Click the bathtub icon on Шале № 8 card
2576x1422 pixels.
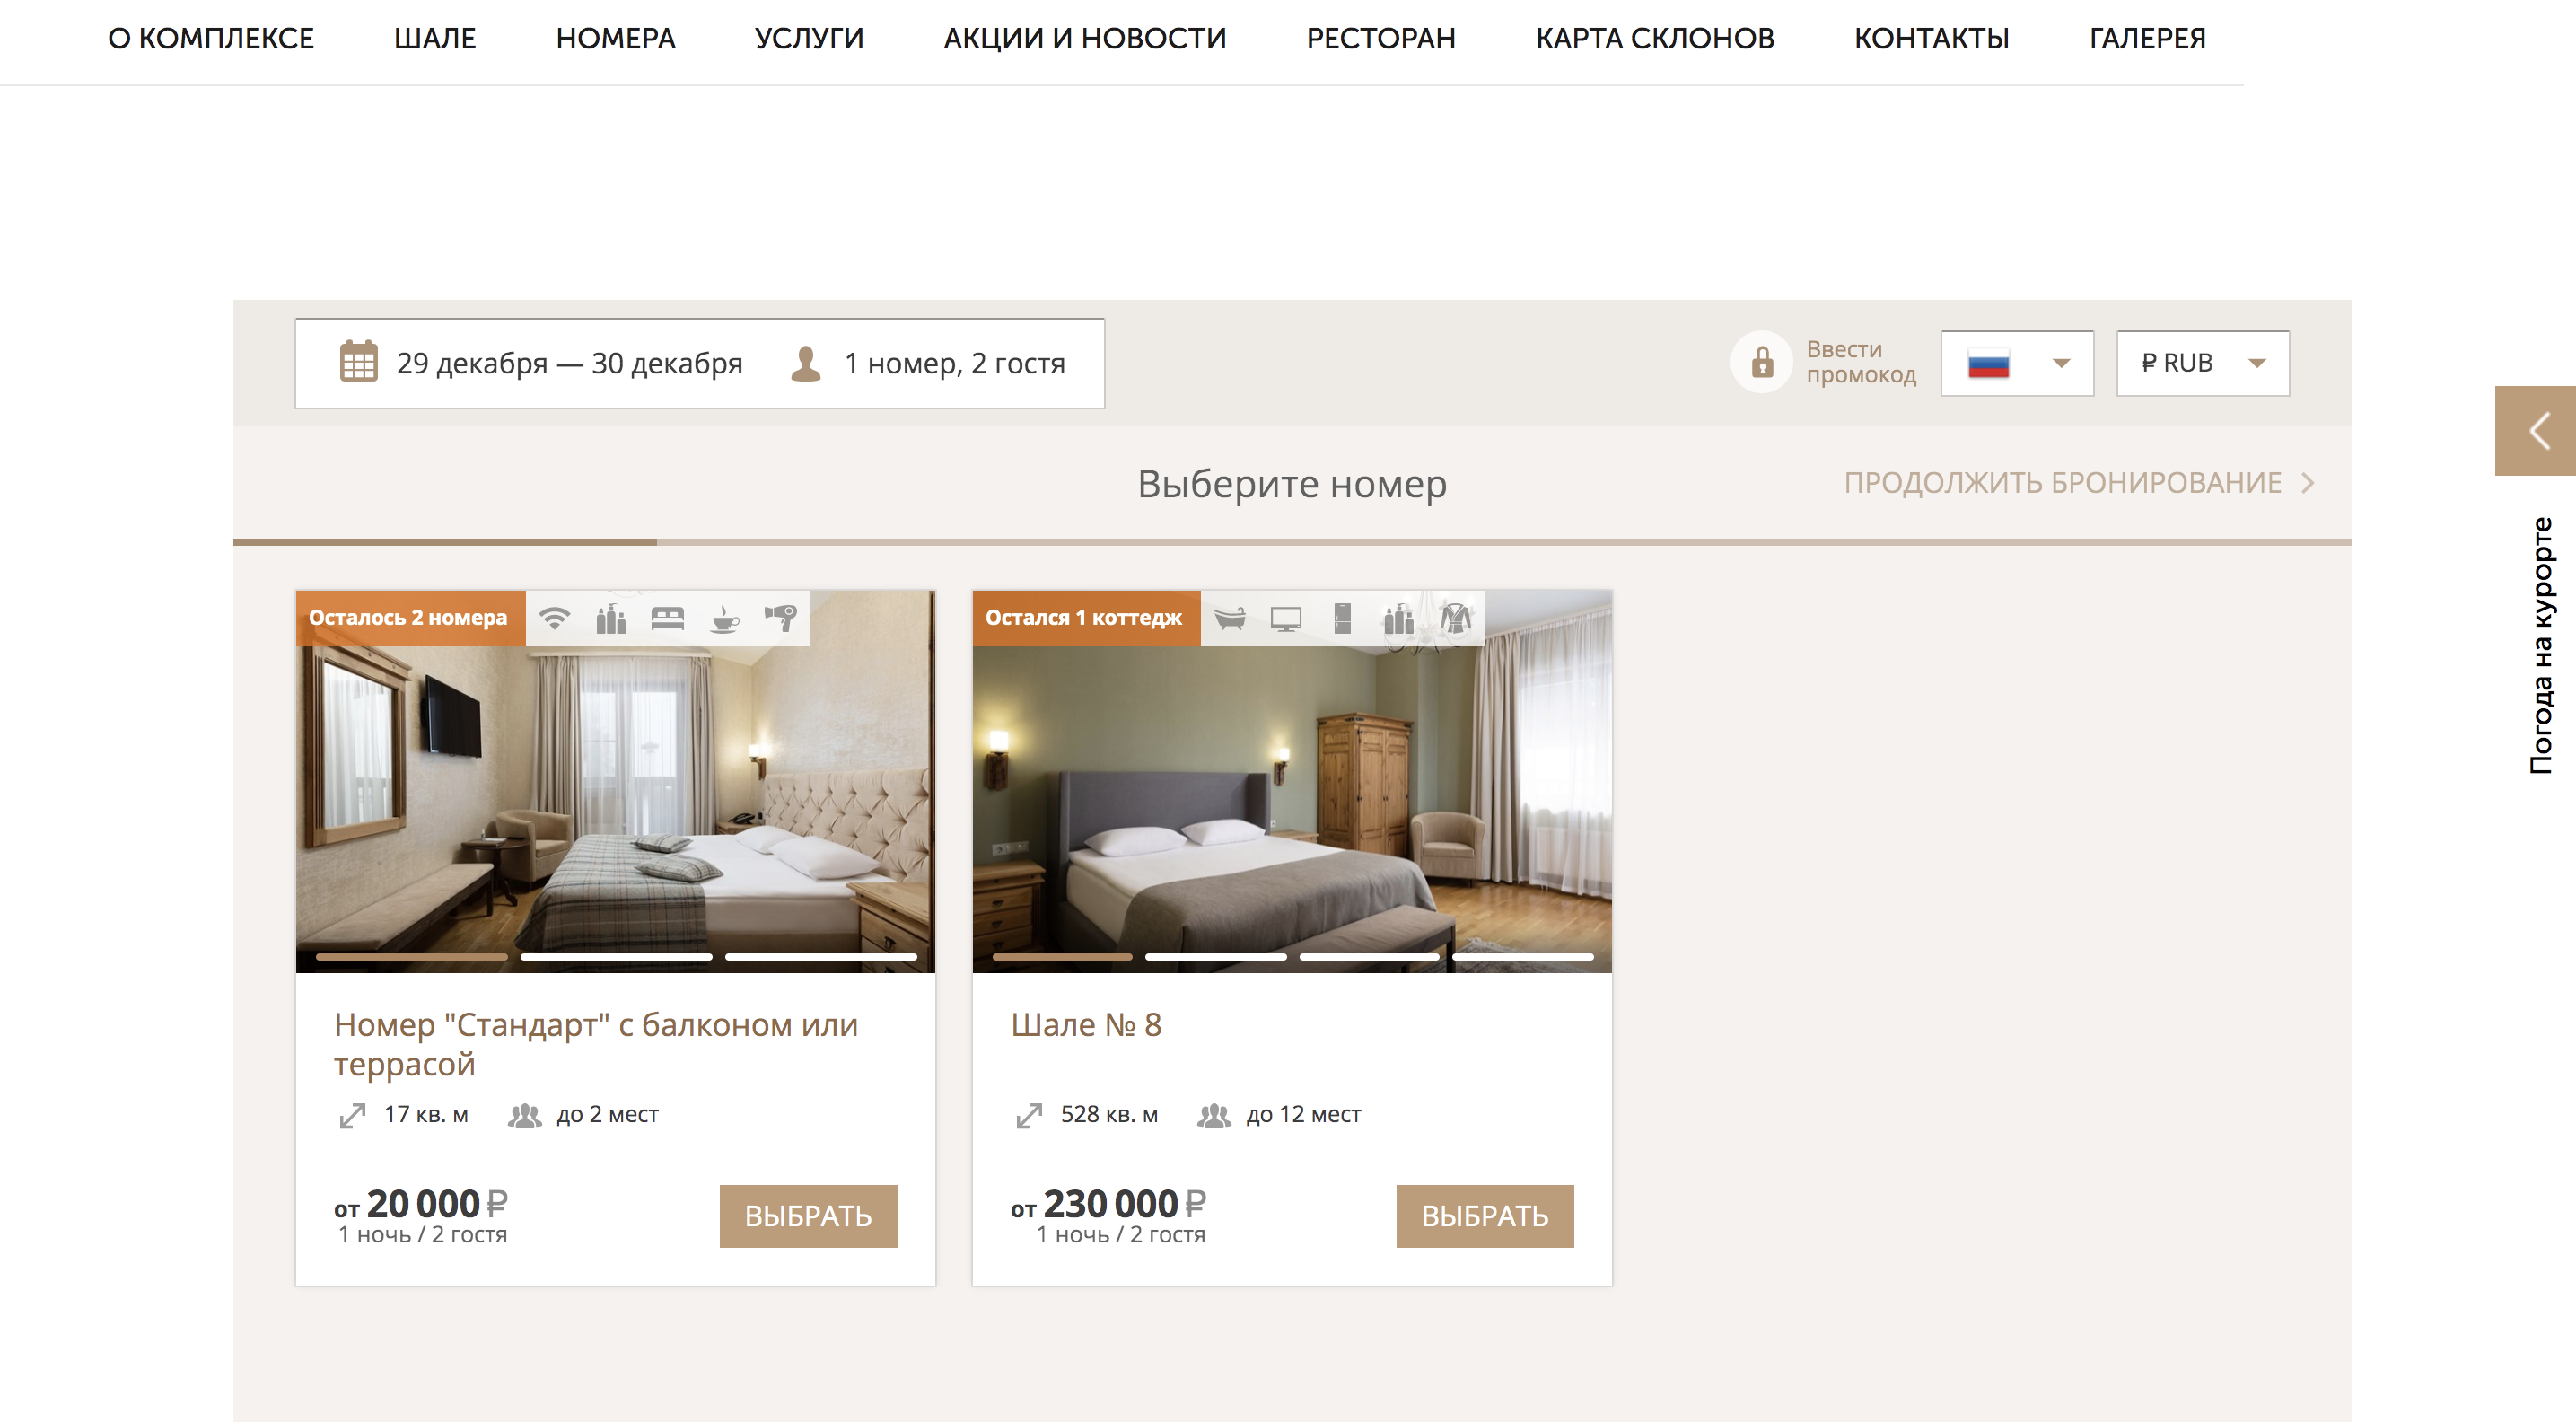(x=1230, y=618)
